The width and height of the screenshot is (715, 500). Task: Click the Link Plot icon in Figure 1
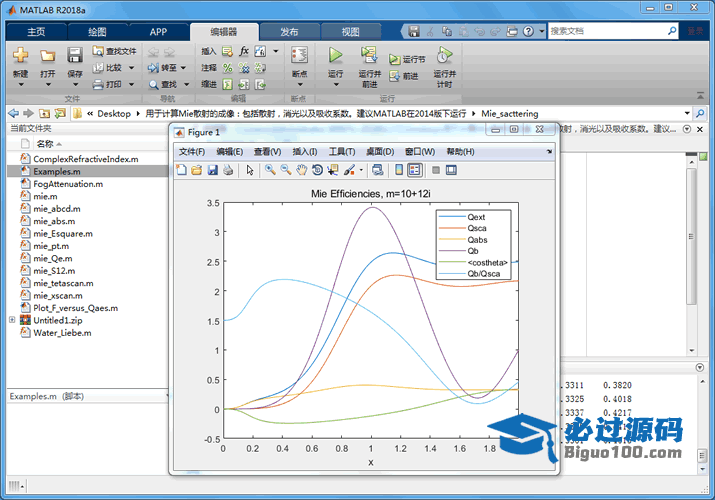(x=378, y=170)
